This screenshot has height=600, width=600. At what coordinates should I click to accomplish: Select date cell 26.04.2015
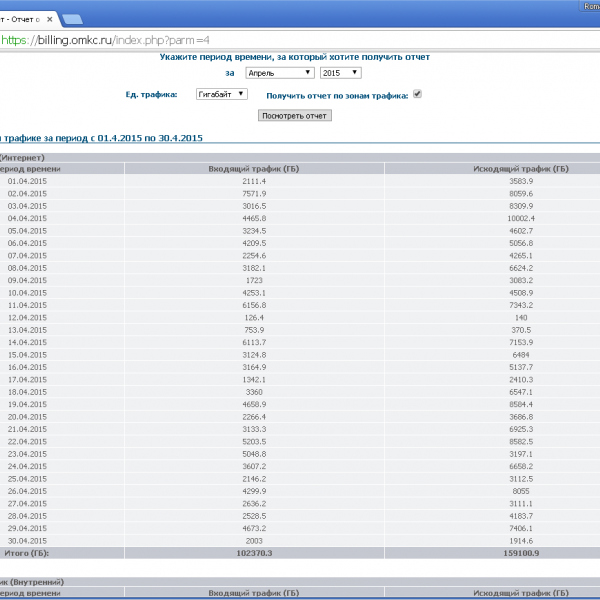tap(27, 491)
